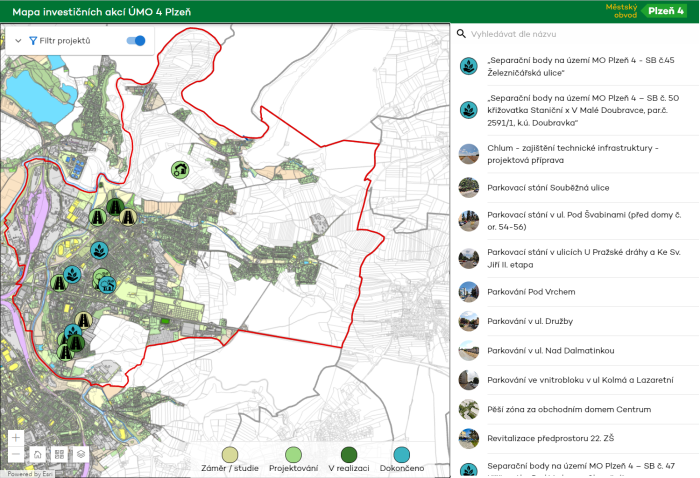Click the home default extent button
This screenshot has width=700, height=478.
pyautogui.click(x=37, y=453)
